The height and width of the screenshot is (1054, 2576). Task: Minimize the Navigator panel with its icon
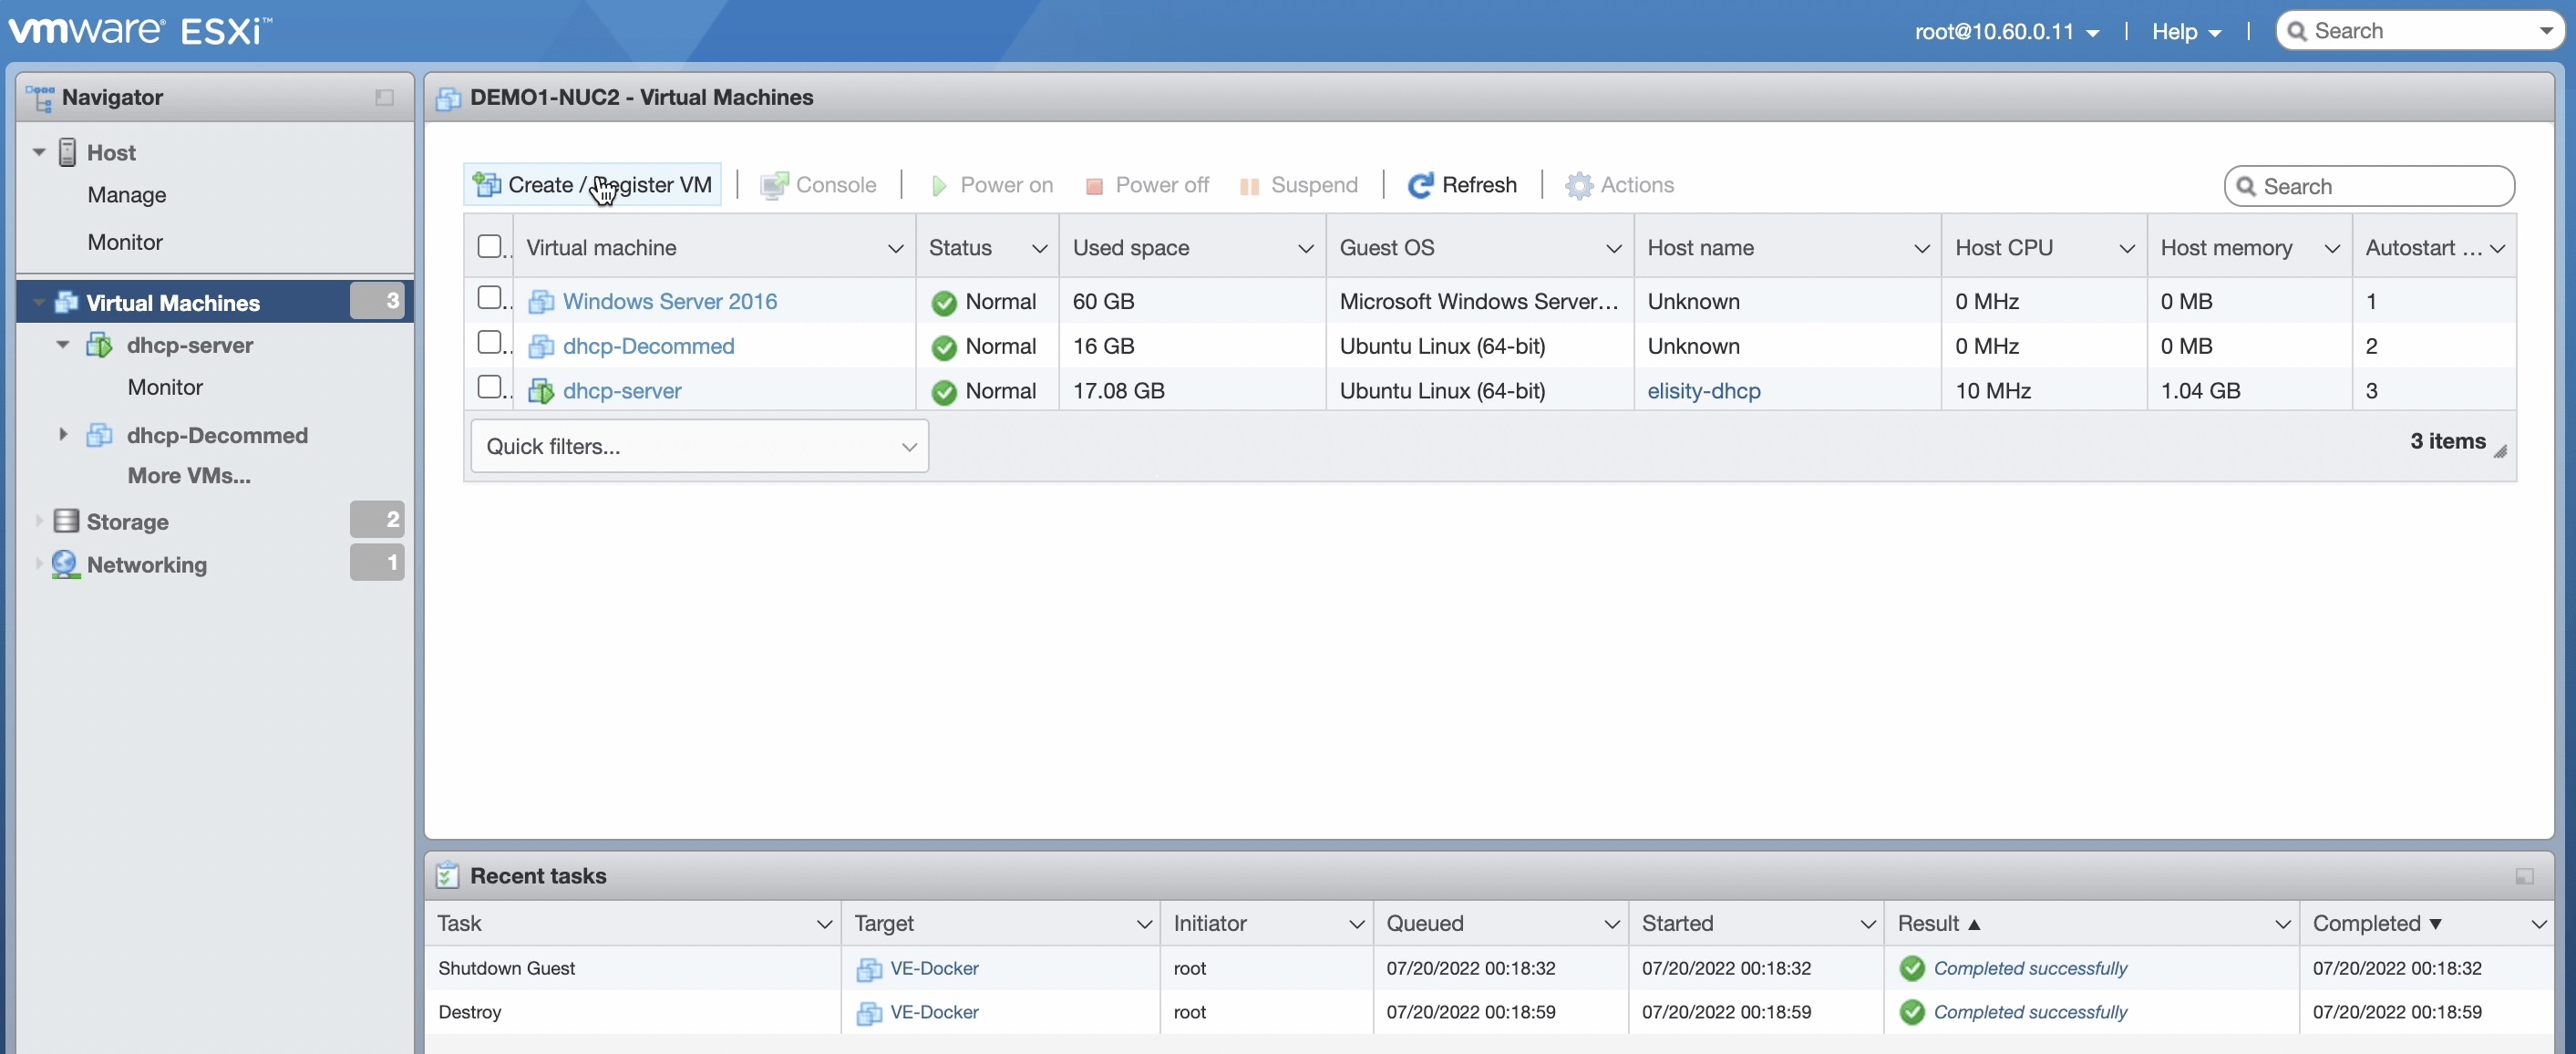coord(384,97)
